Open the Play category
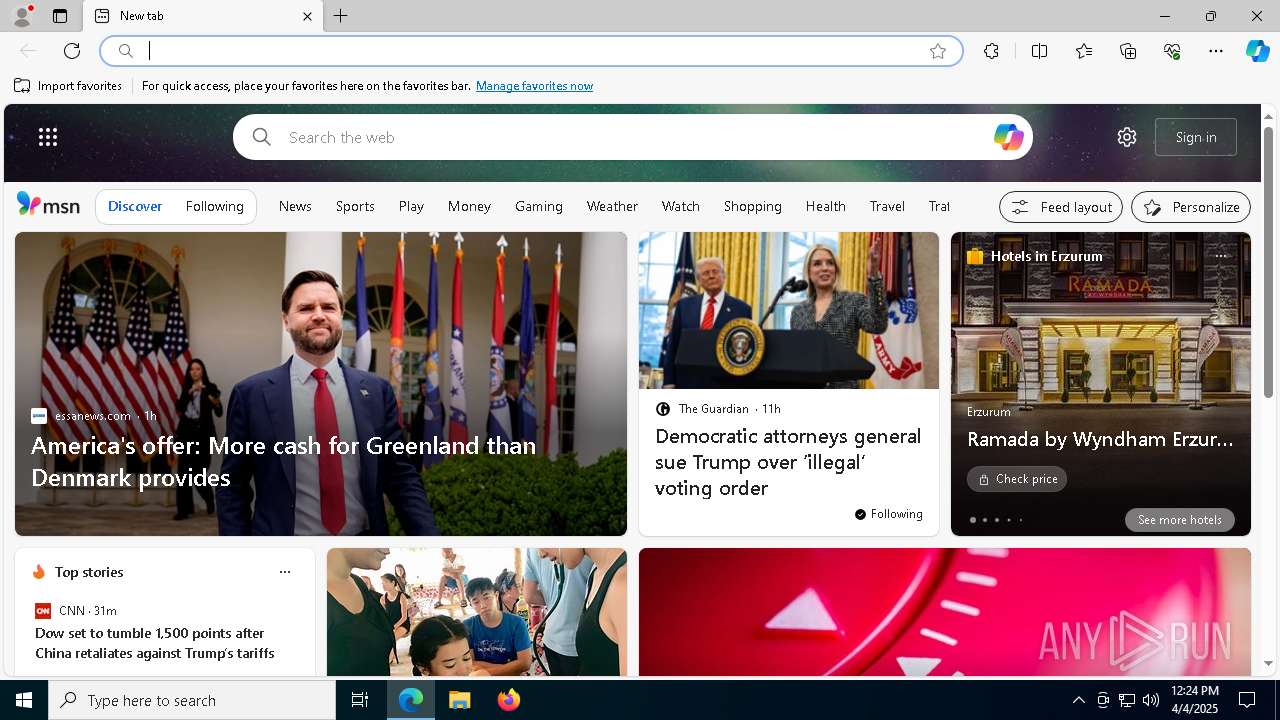 pos(411,206)
